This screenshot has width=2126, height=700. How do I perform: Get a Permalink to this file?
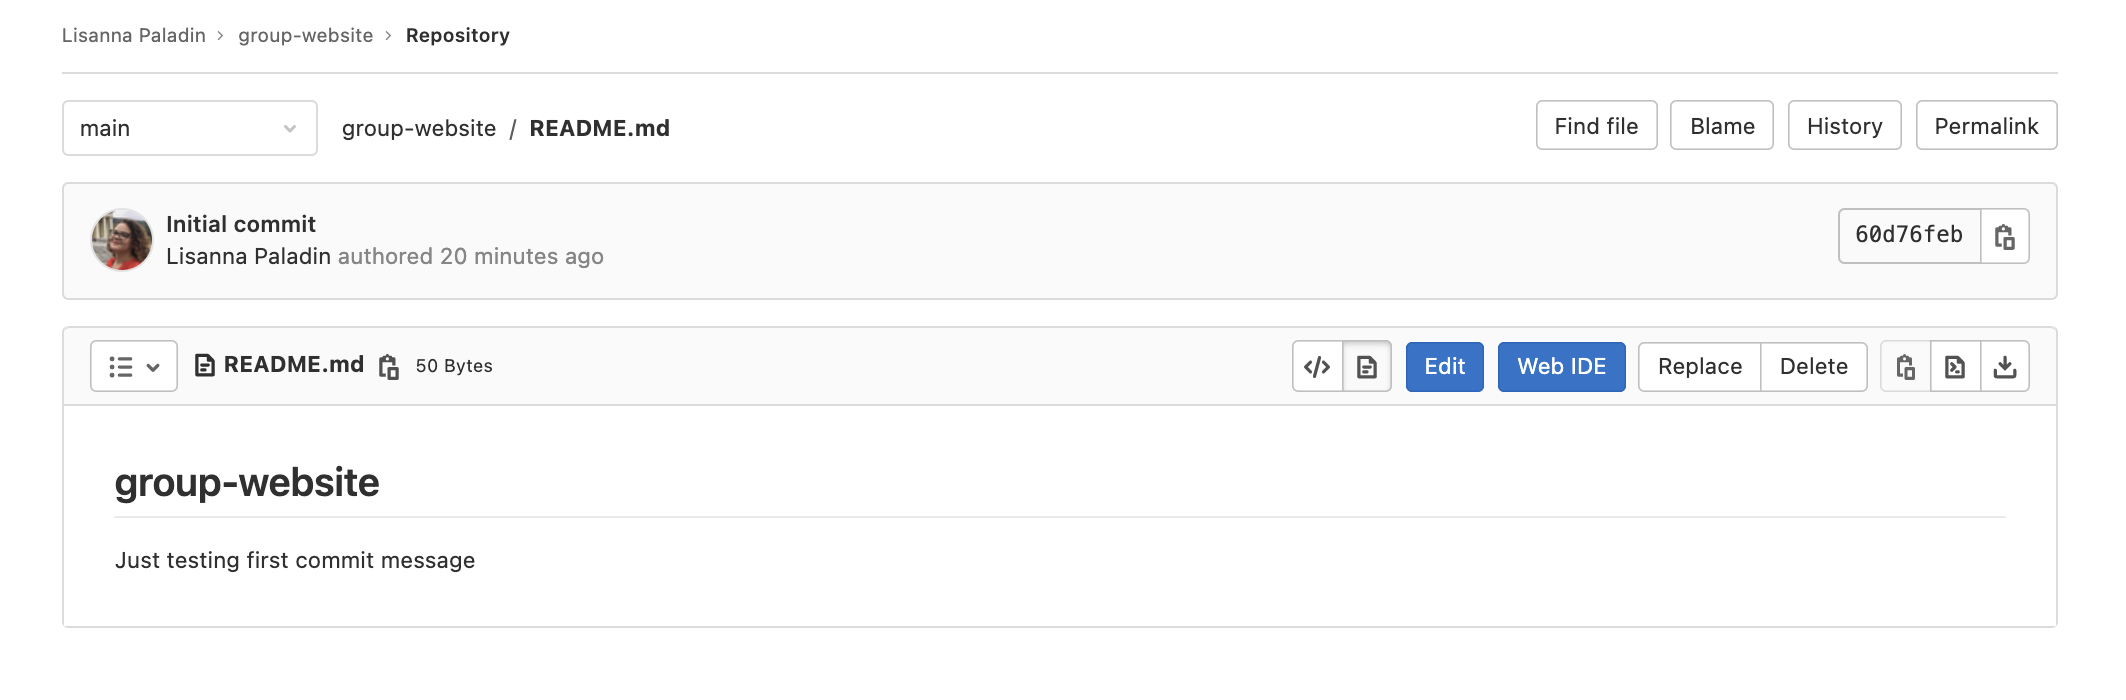pos(1985,126)
